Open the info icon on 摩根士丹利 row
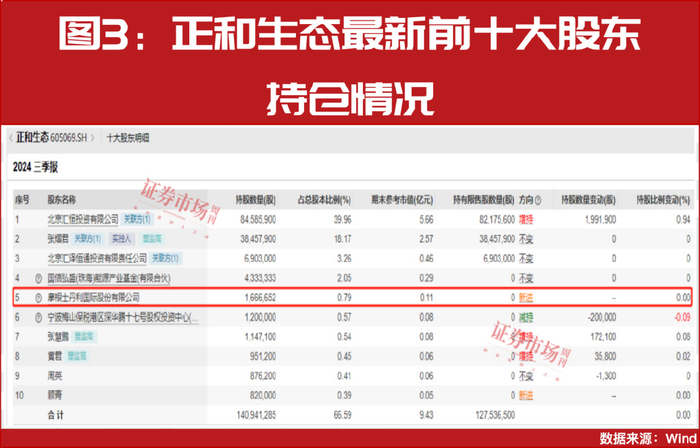The height and width of the screenshot is (448, 700). [39, 298]
